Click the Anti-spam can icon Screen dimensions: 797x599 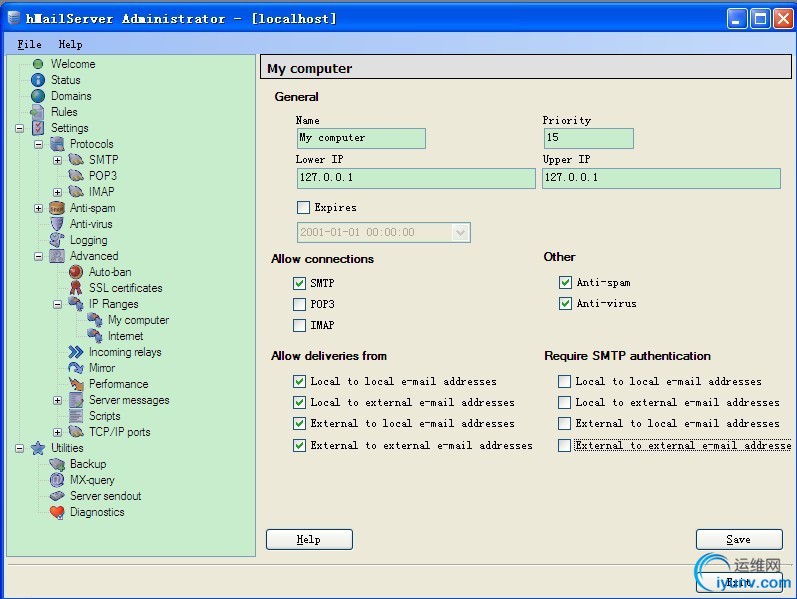point(57,208)
